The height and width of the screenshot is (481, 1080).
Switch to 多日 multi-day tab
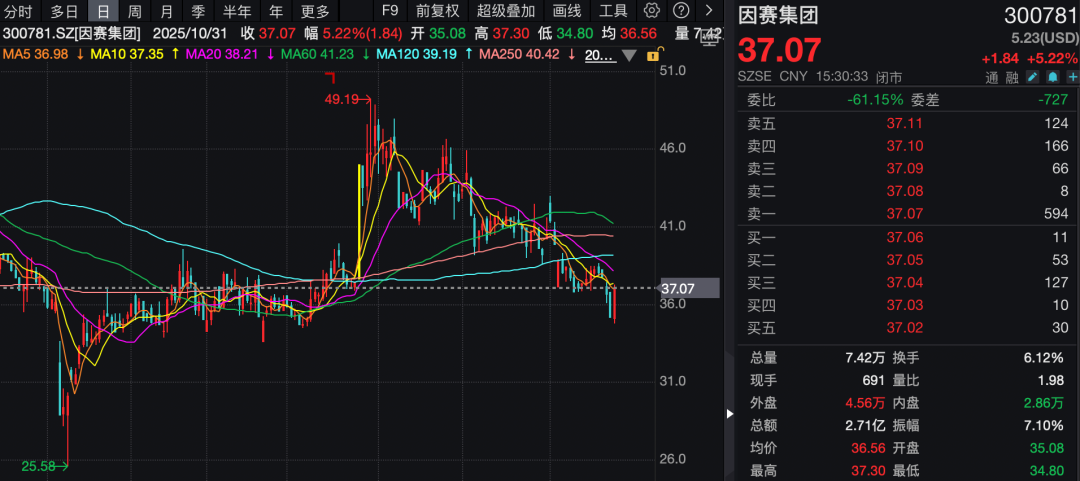pos(65,11)
